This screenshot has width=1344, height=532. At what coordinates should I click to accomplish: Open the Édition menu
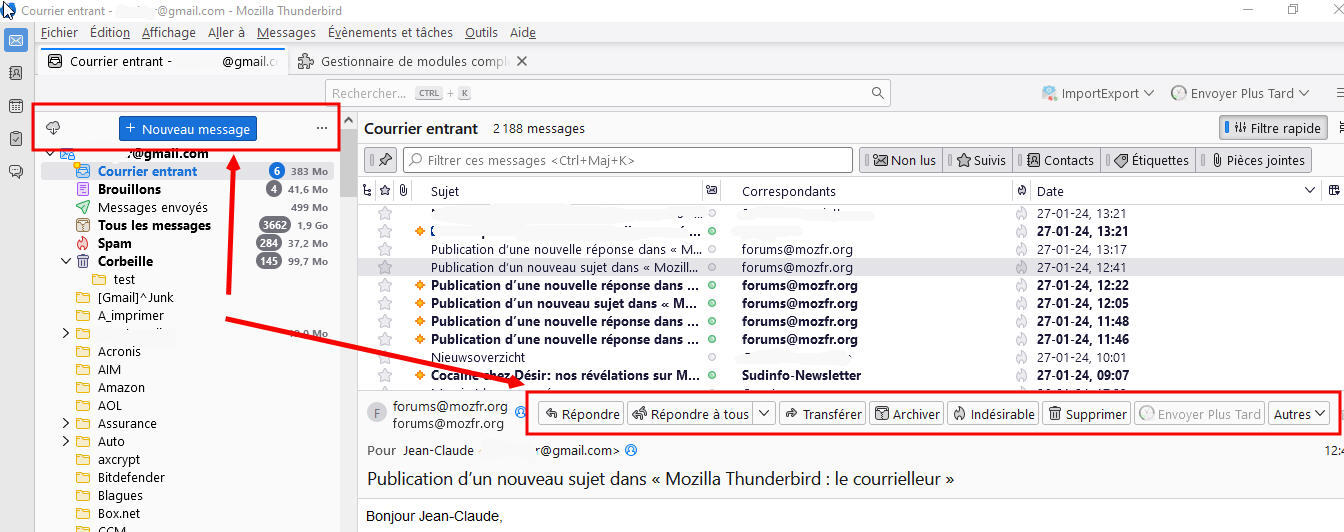[x=110, y=32]
